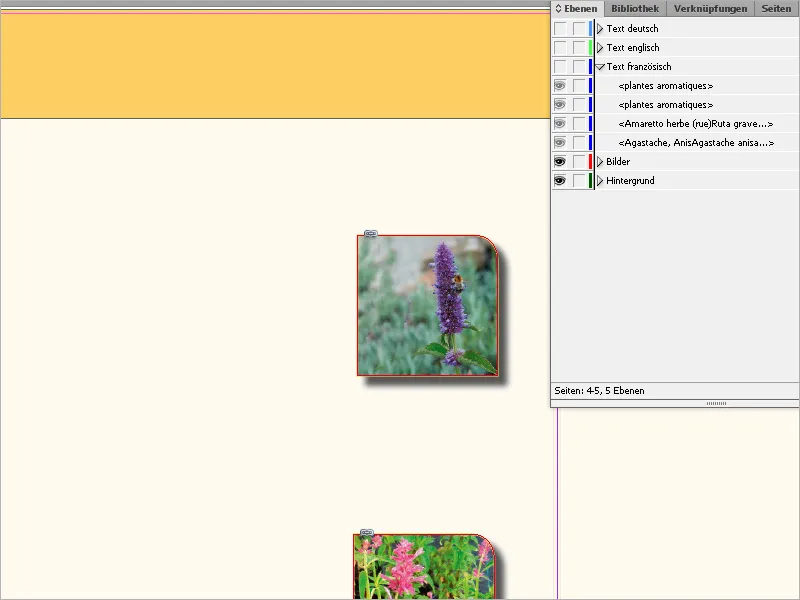Image resolution: width=800 pixels, height=600 pixels.
Task: Lock the Hintergrund layer
Action: [x=579, y=181]
